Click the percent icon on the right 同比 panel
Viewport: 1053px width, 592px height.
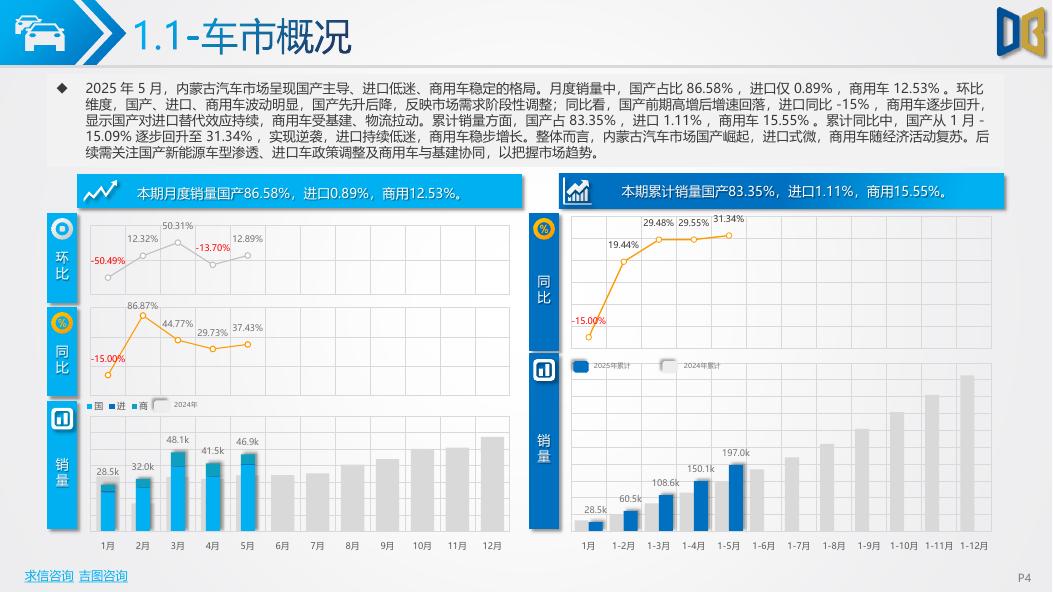[544, 229]
